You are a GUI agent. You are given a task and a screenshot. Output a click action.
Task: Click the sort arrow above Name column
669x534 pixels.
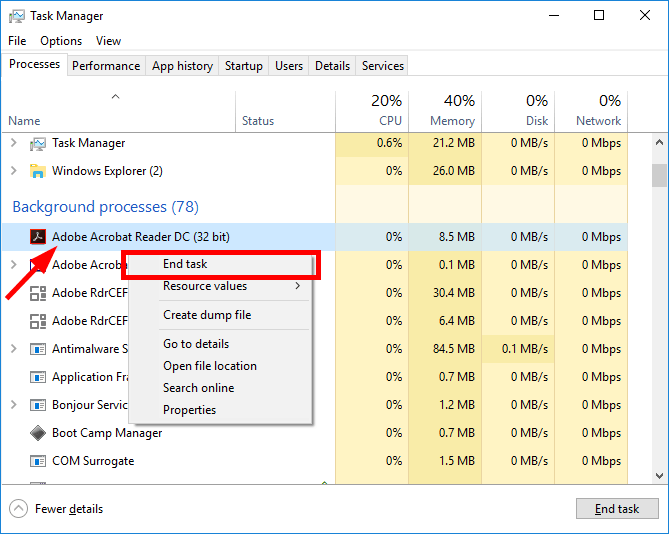tap(116, 97)
